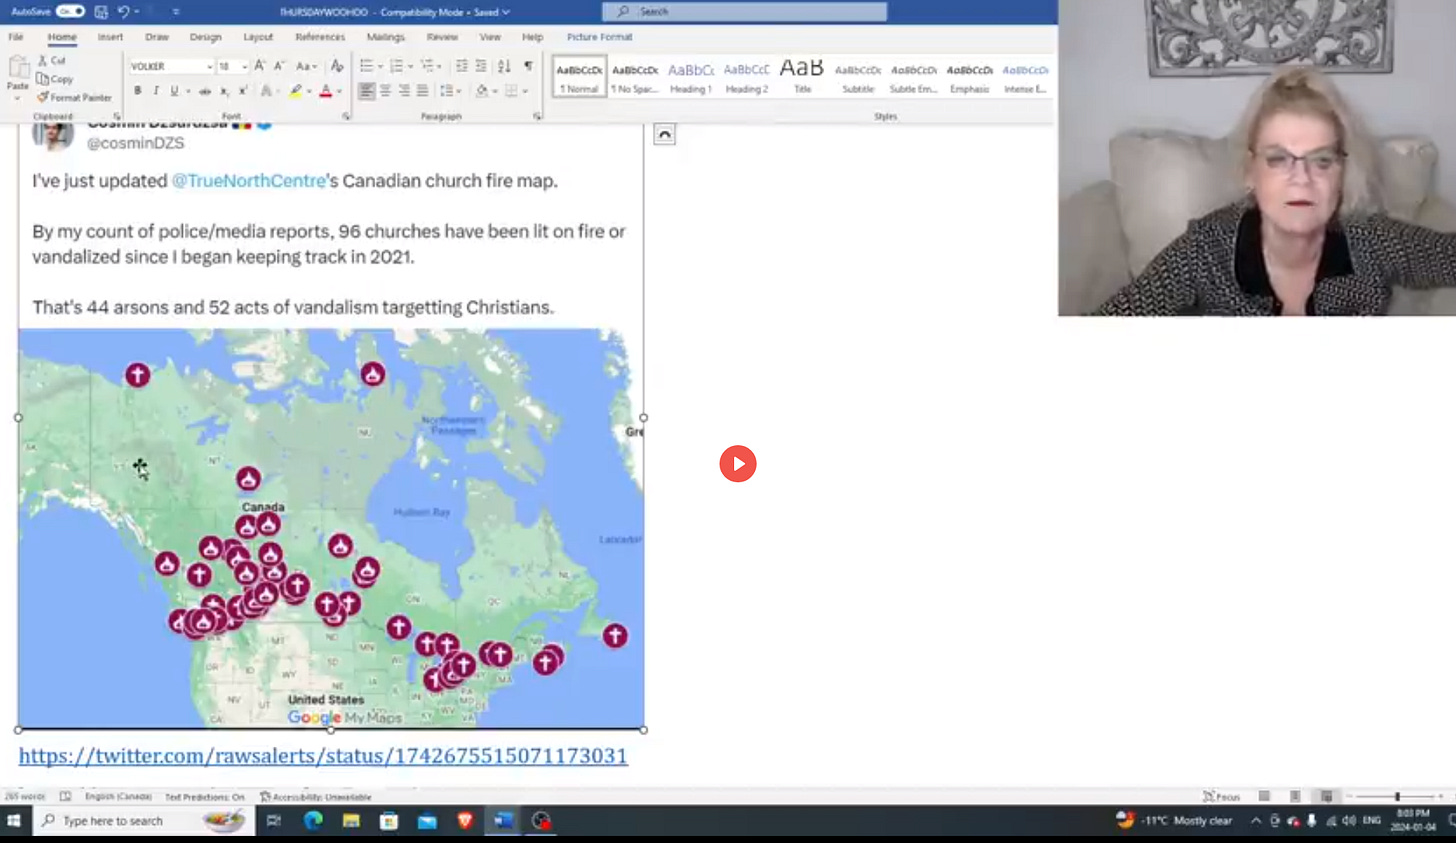1456x843 pixels.
Task: Click the Undo arrow icon
Action: click(124, 12)
